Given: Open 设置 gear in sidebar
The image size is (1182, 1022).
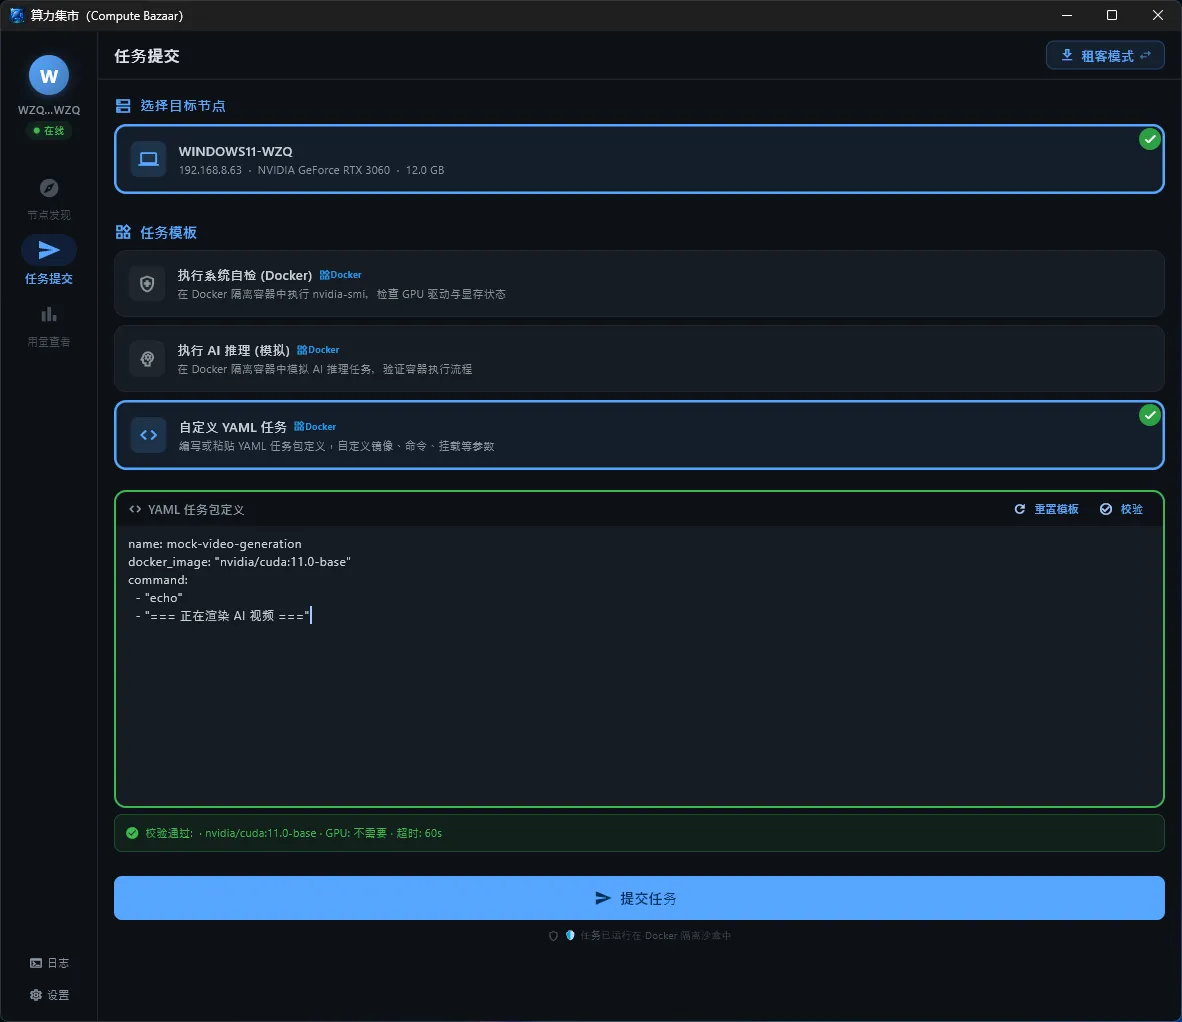Looking at the screenshot, I should (35, 995).
